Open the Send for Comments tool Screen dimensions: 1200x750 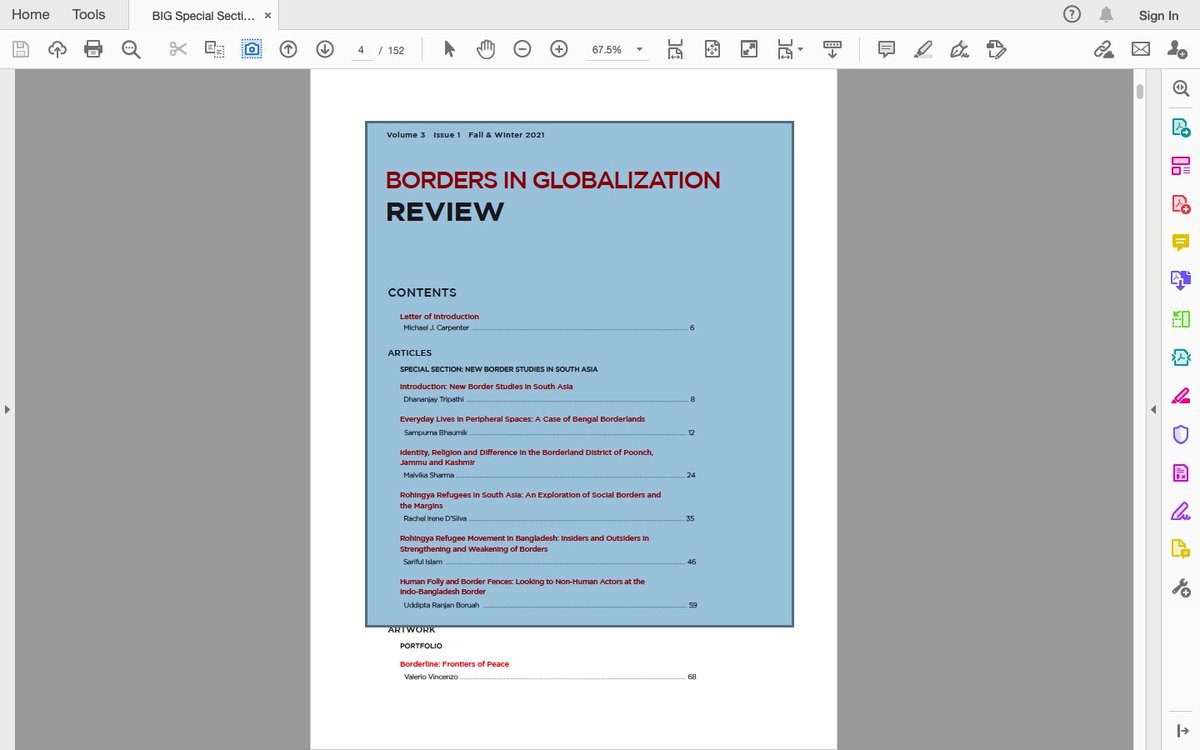(x=1181, y=549)
